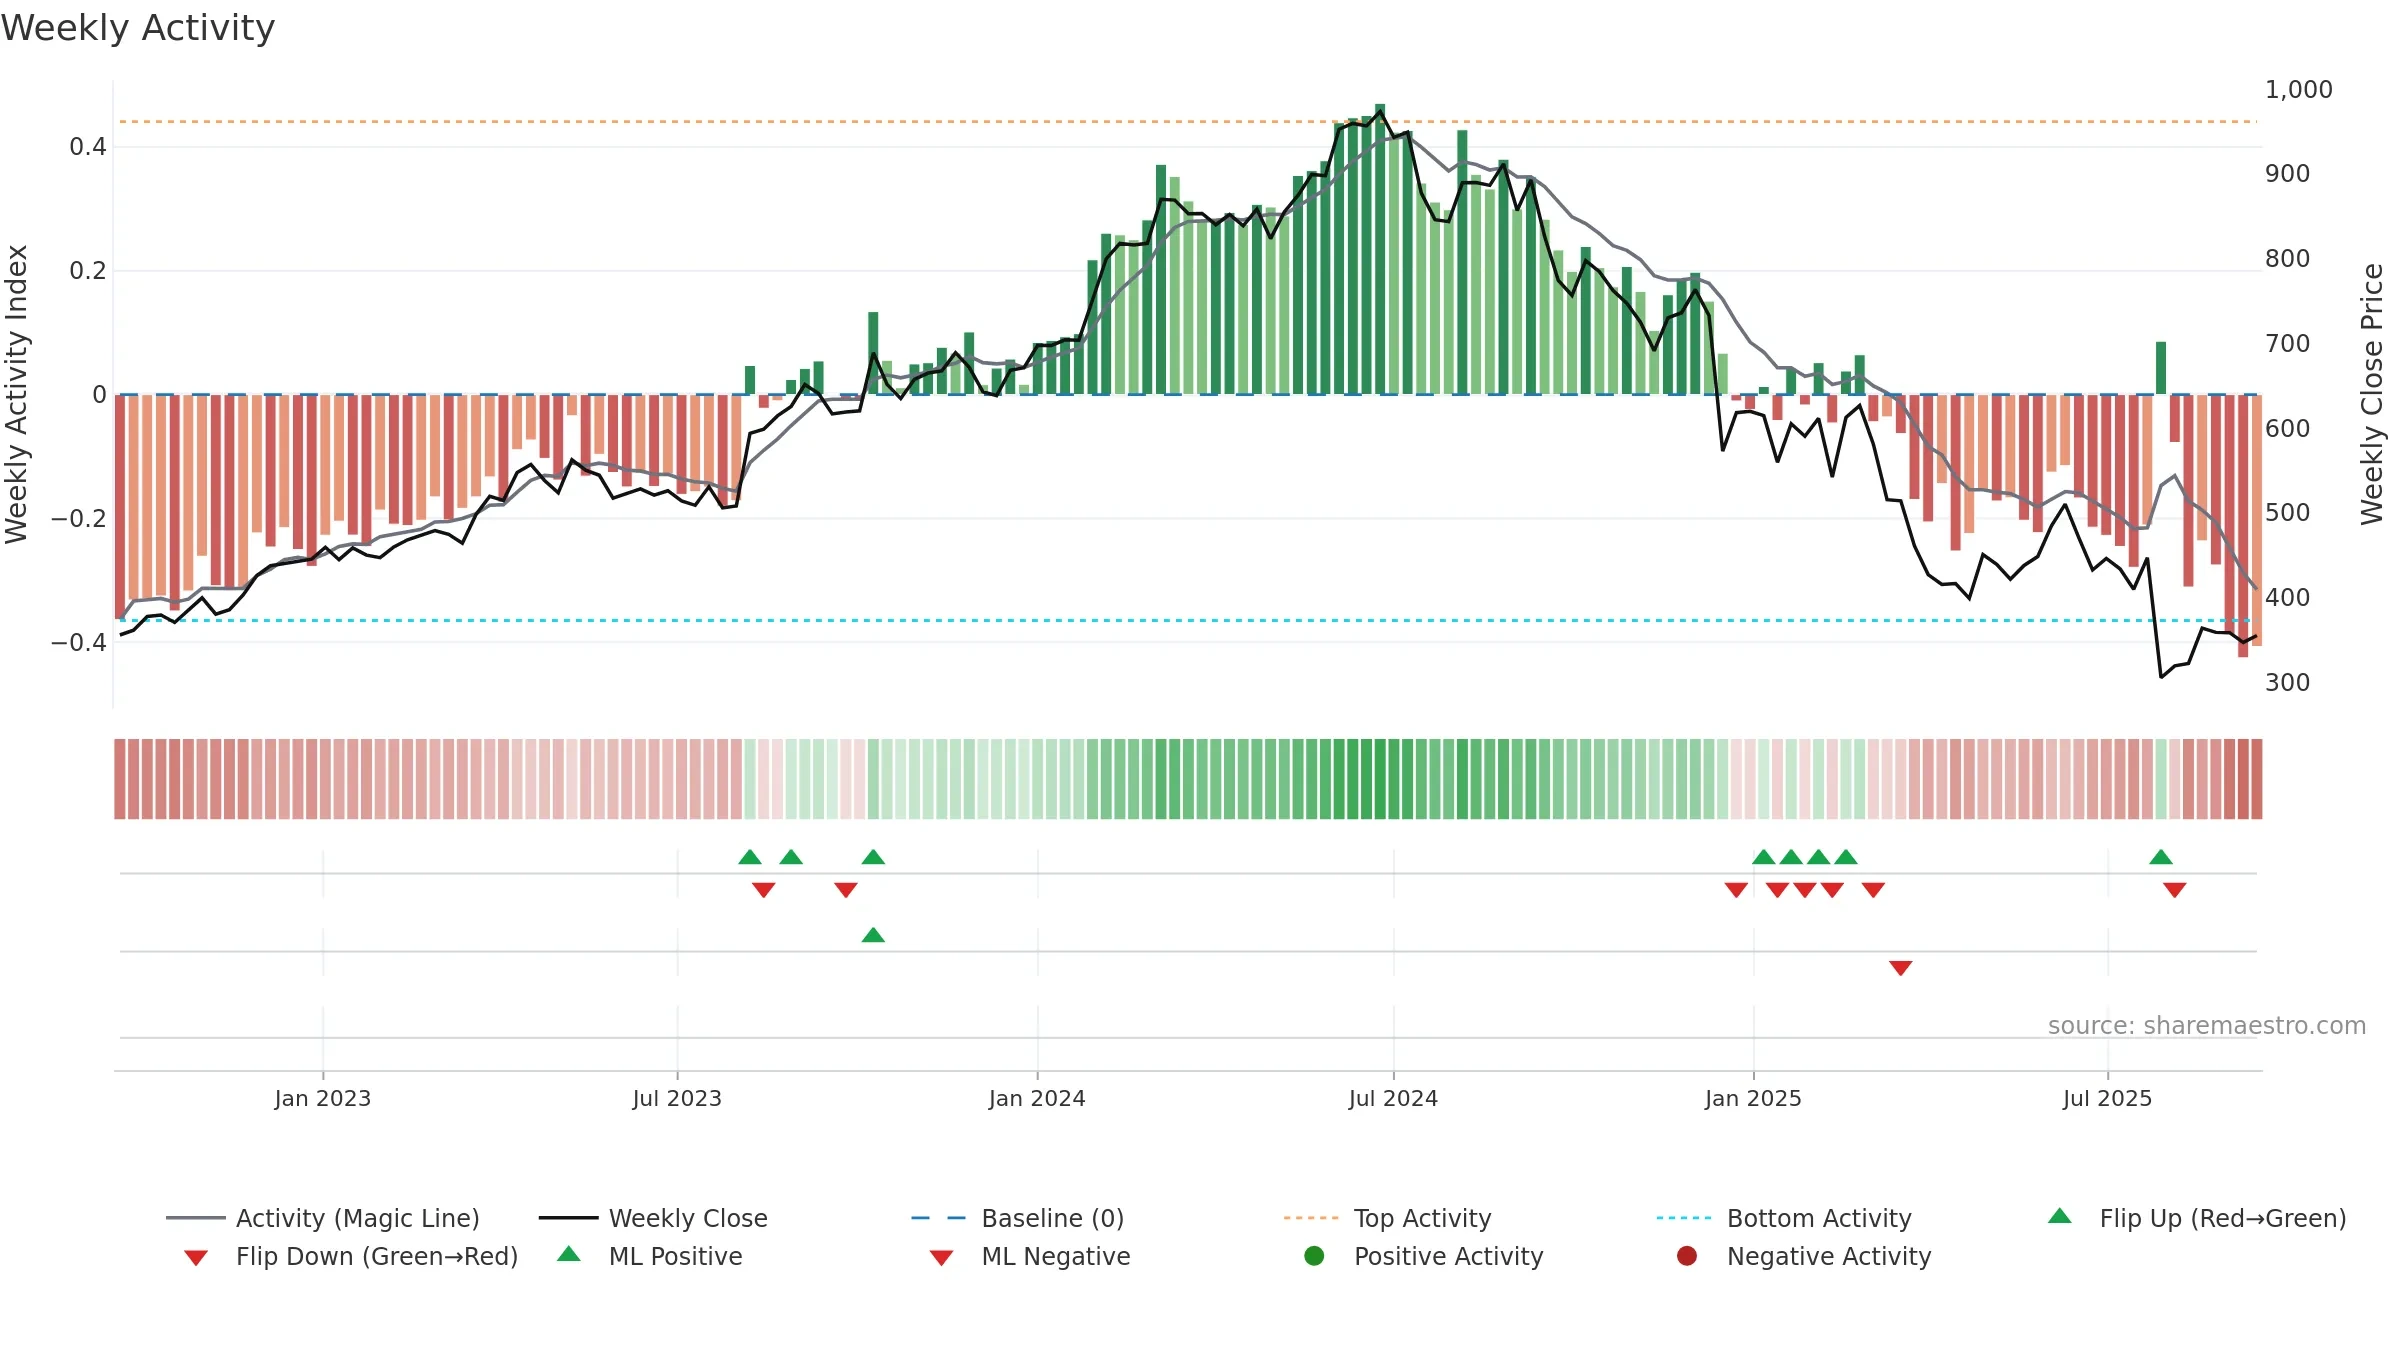Click the 1,000 price axis tick

(x=2298, y=89)
